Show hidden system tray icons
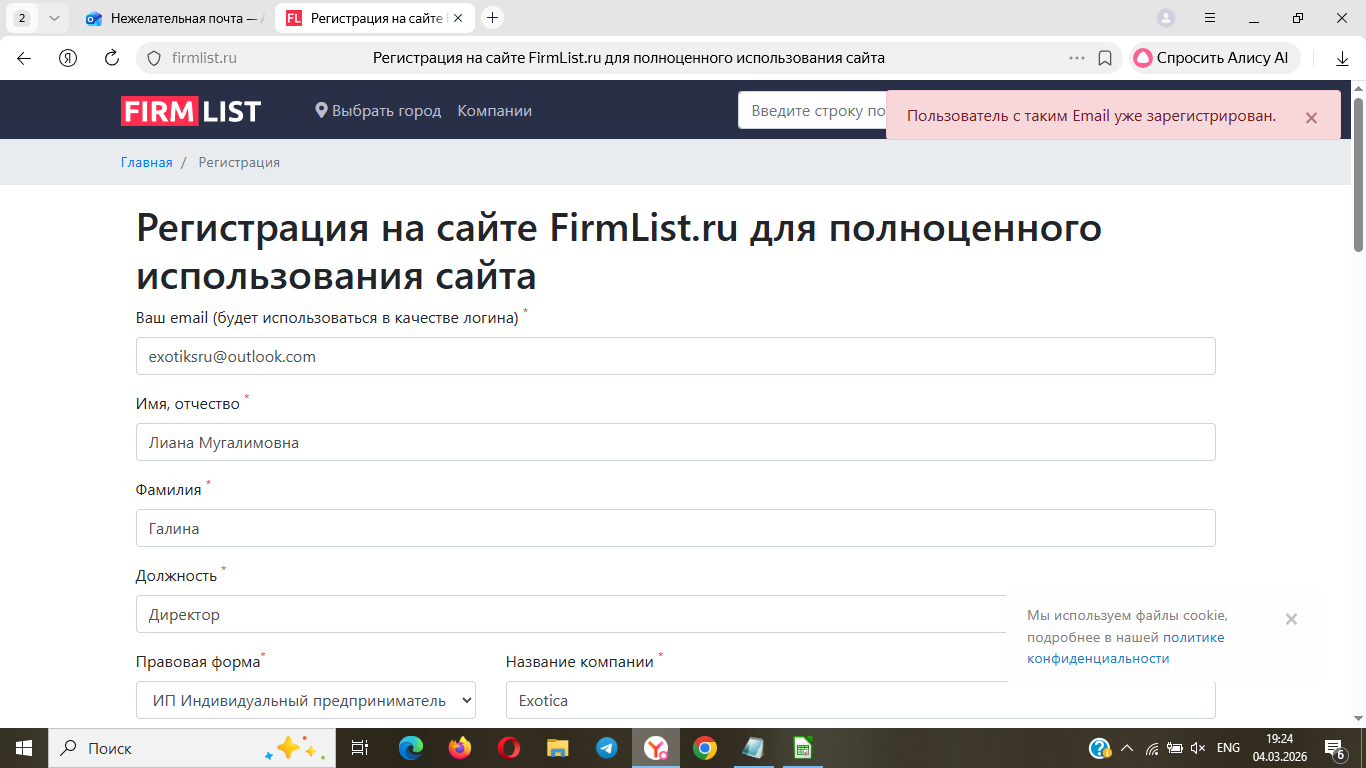Image resolution: width=1366 pixels, height=768 pixels. coord(1127,748)
